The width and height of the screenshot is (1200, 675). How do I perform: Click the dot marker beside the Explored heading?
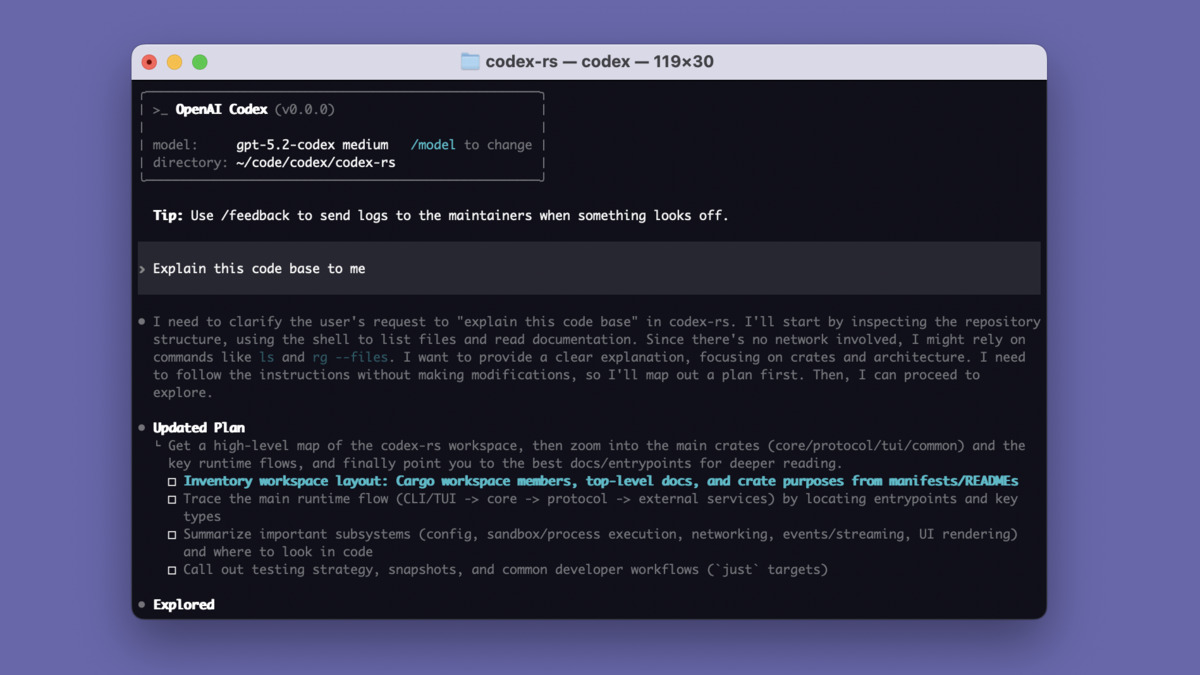point(143,604)
